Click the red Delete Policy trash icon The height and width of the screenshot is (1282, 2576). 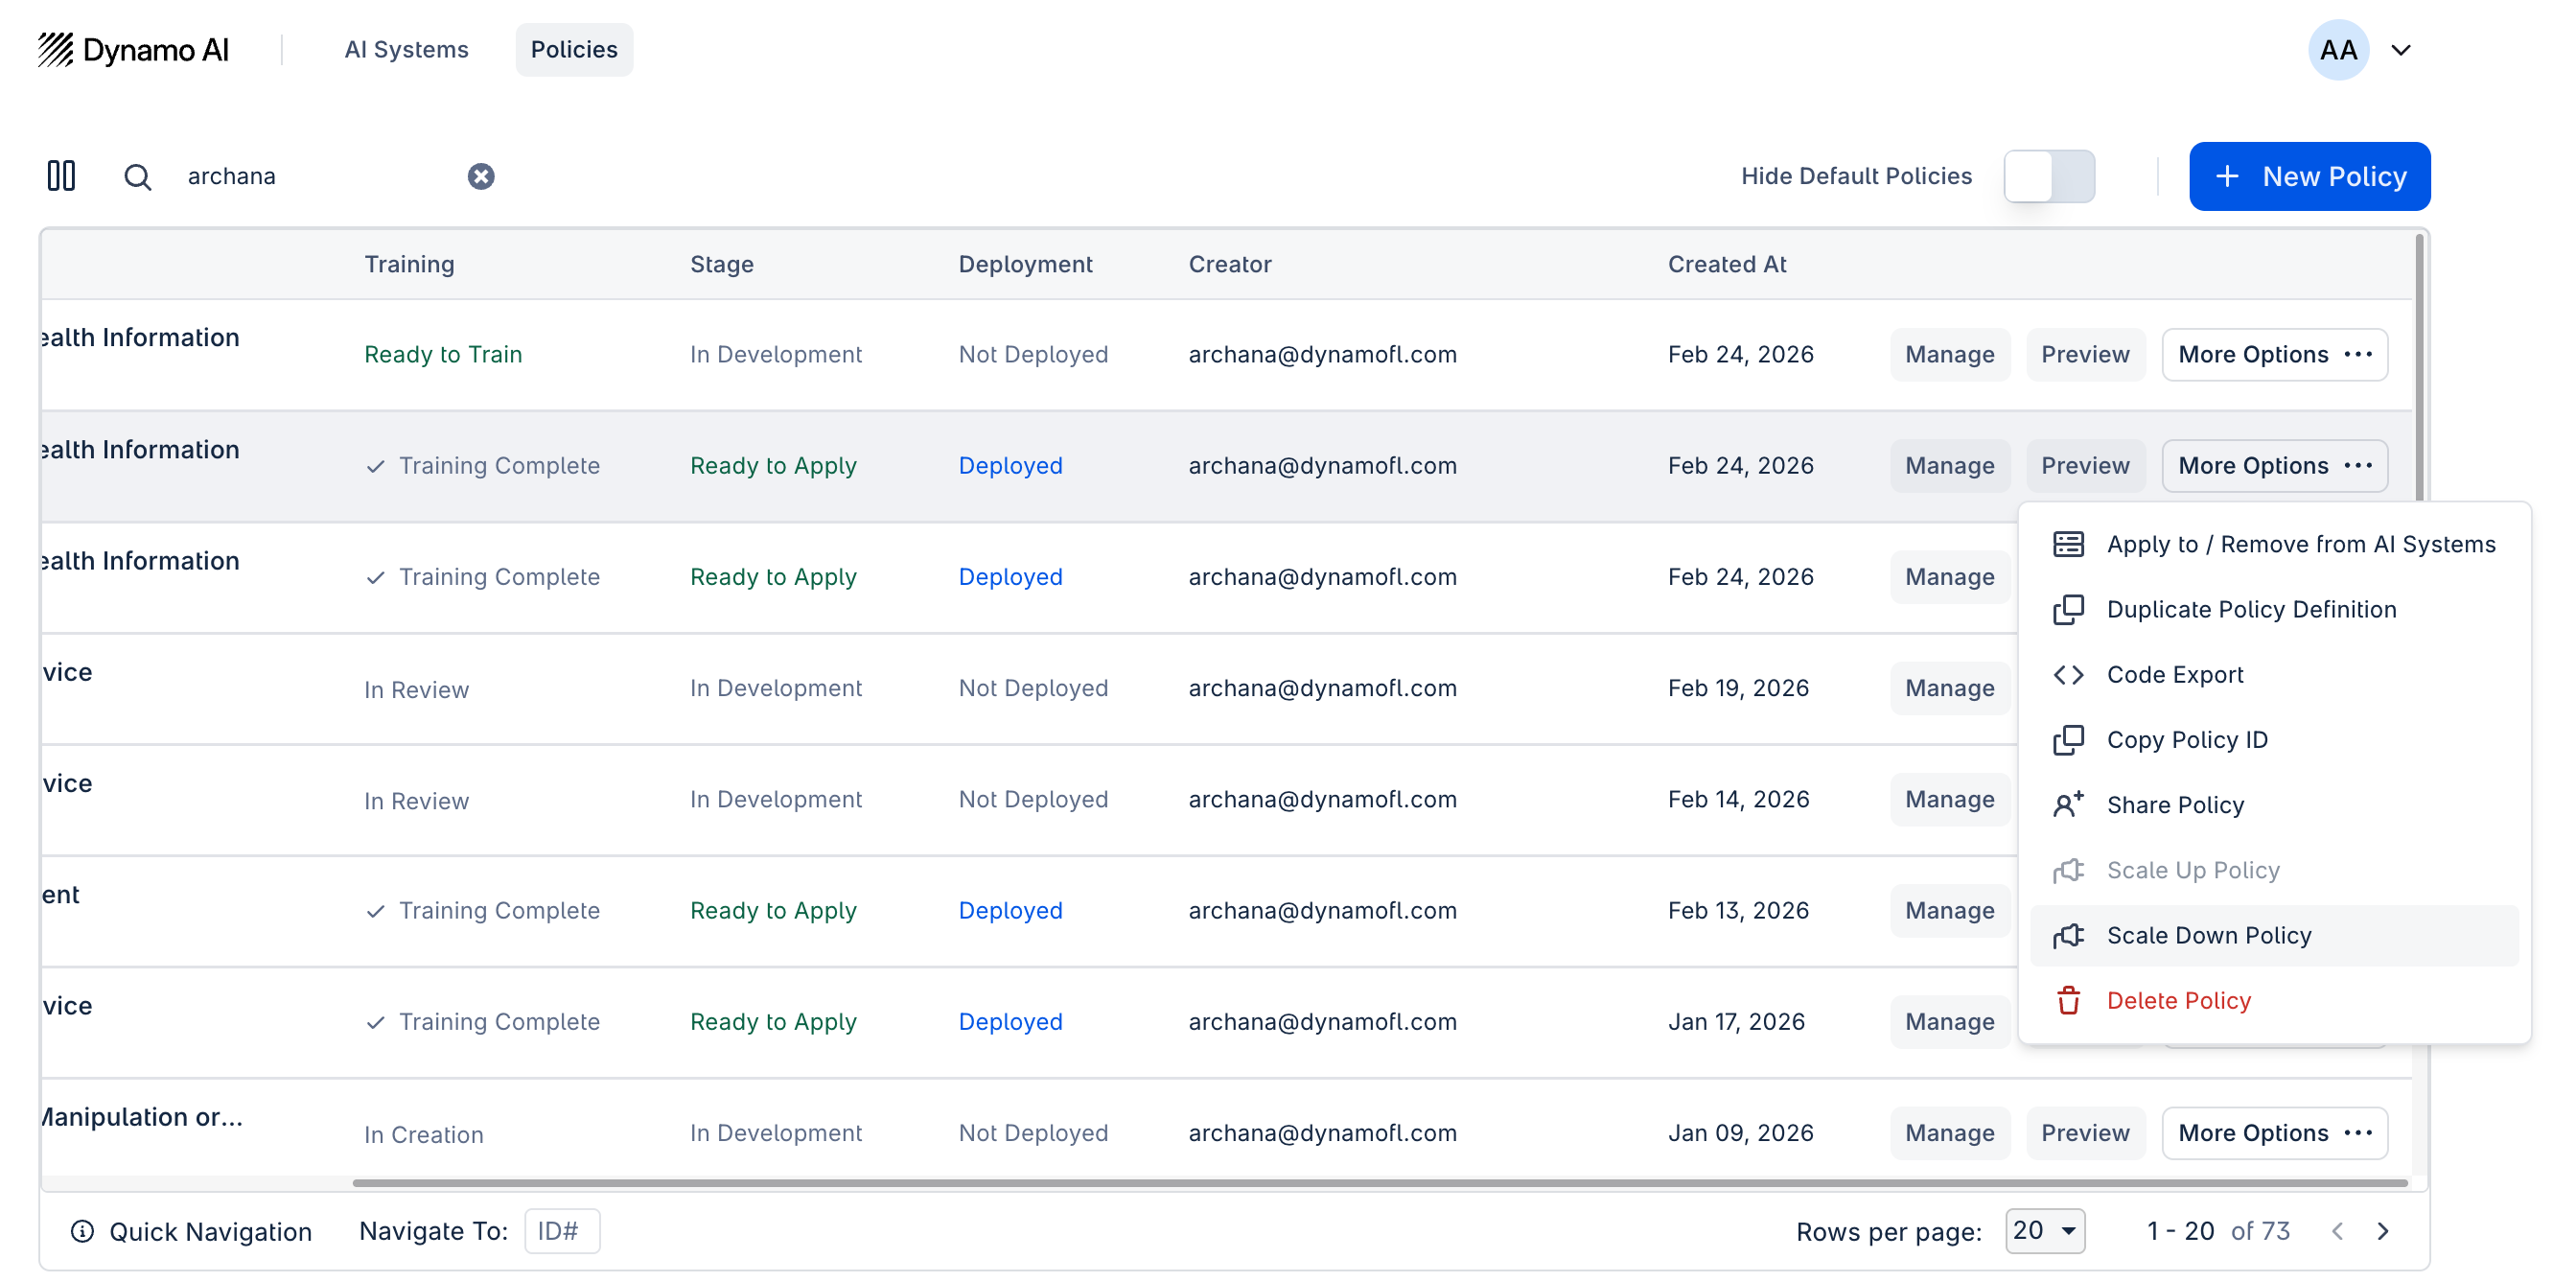click(2068, 1000)
